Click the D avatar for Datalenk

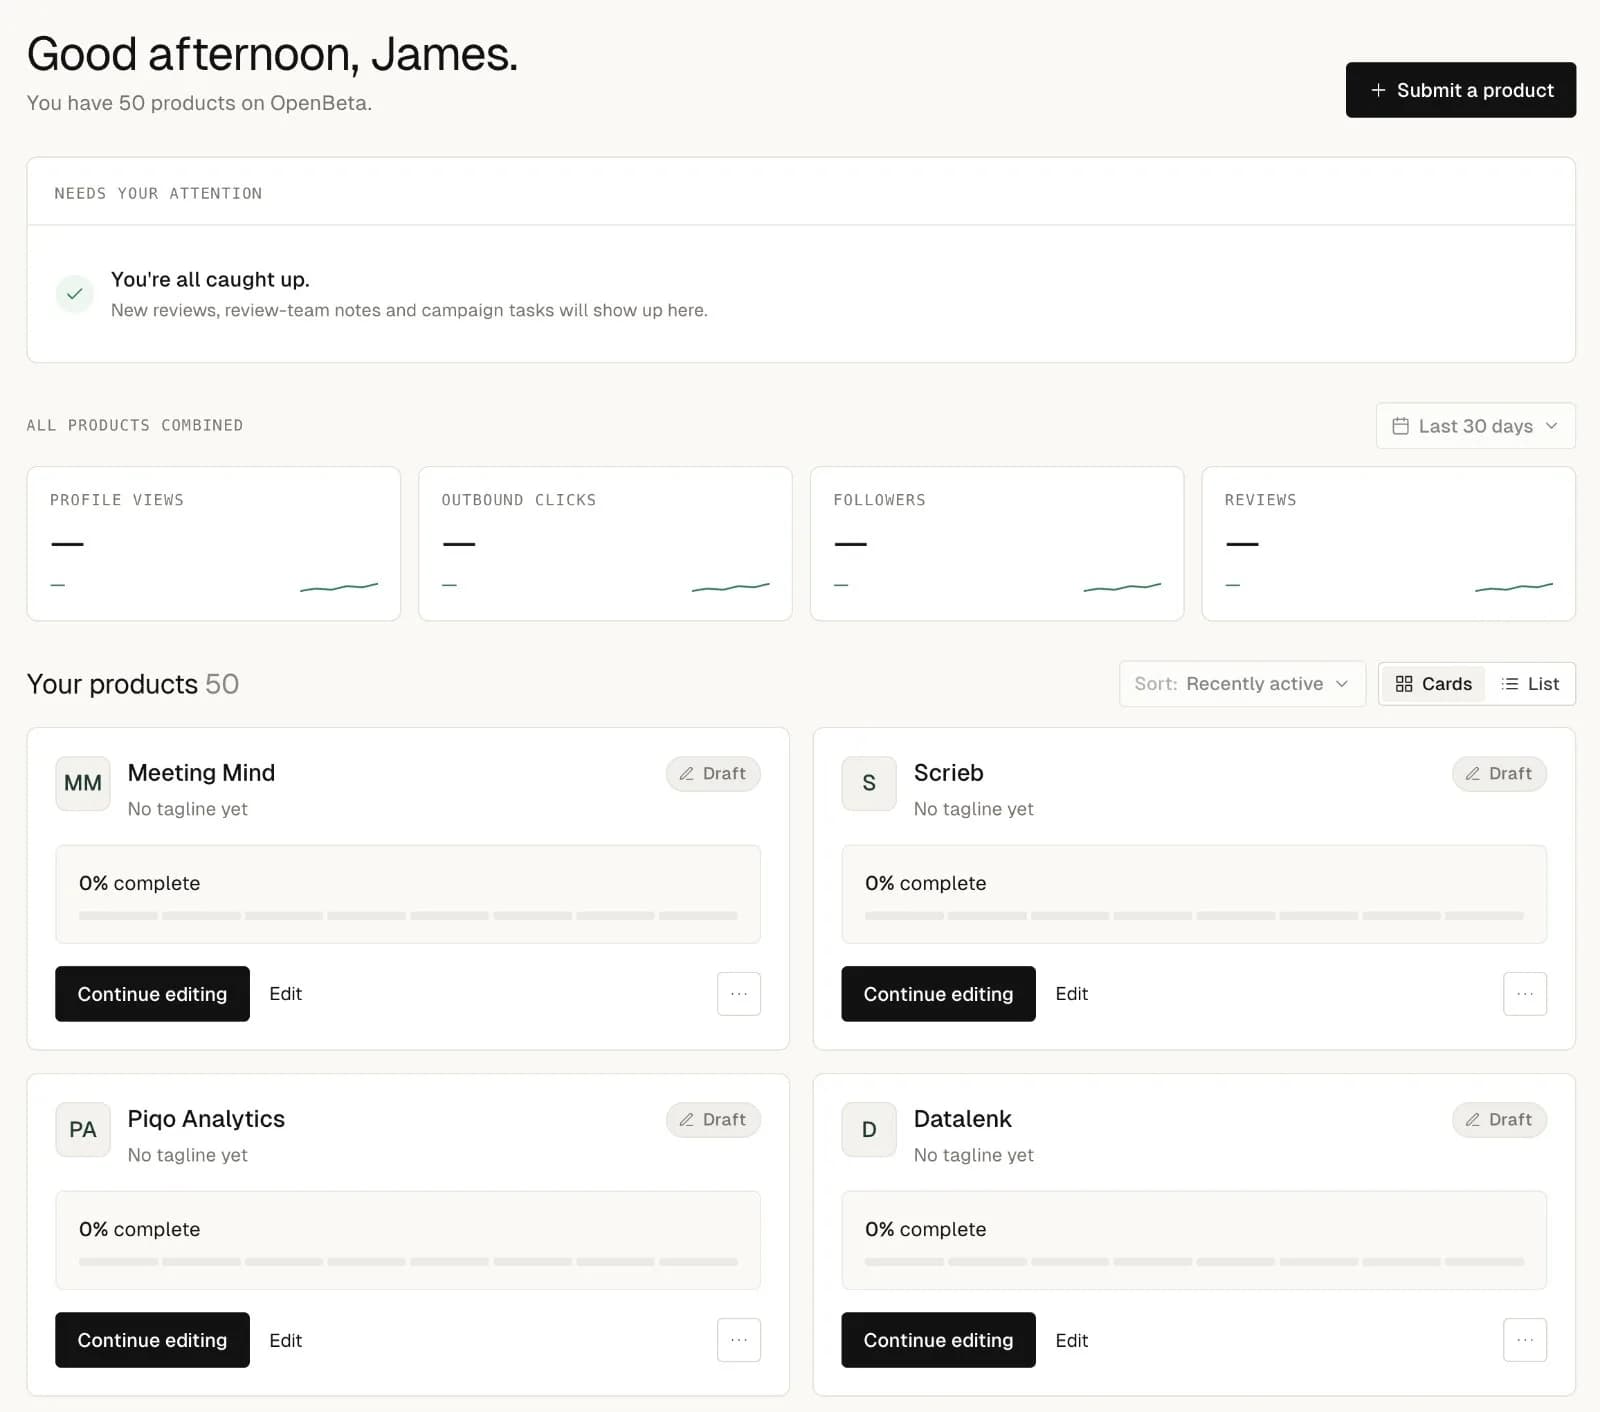[869, 1129]
